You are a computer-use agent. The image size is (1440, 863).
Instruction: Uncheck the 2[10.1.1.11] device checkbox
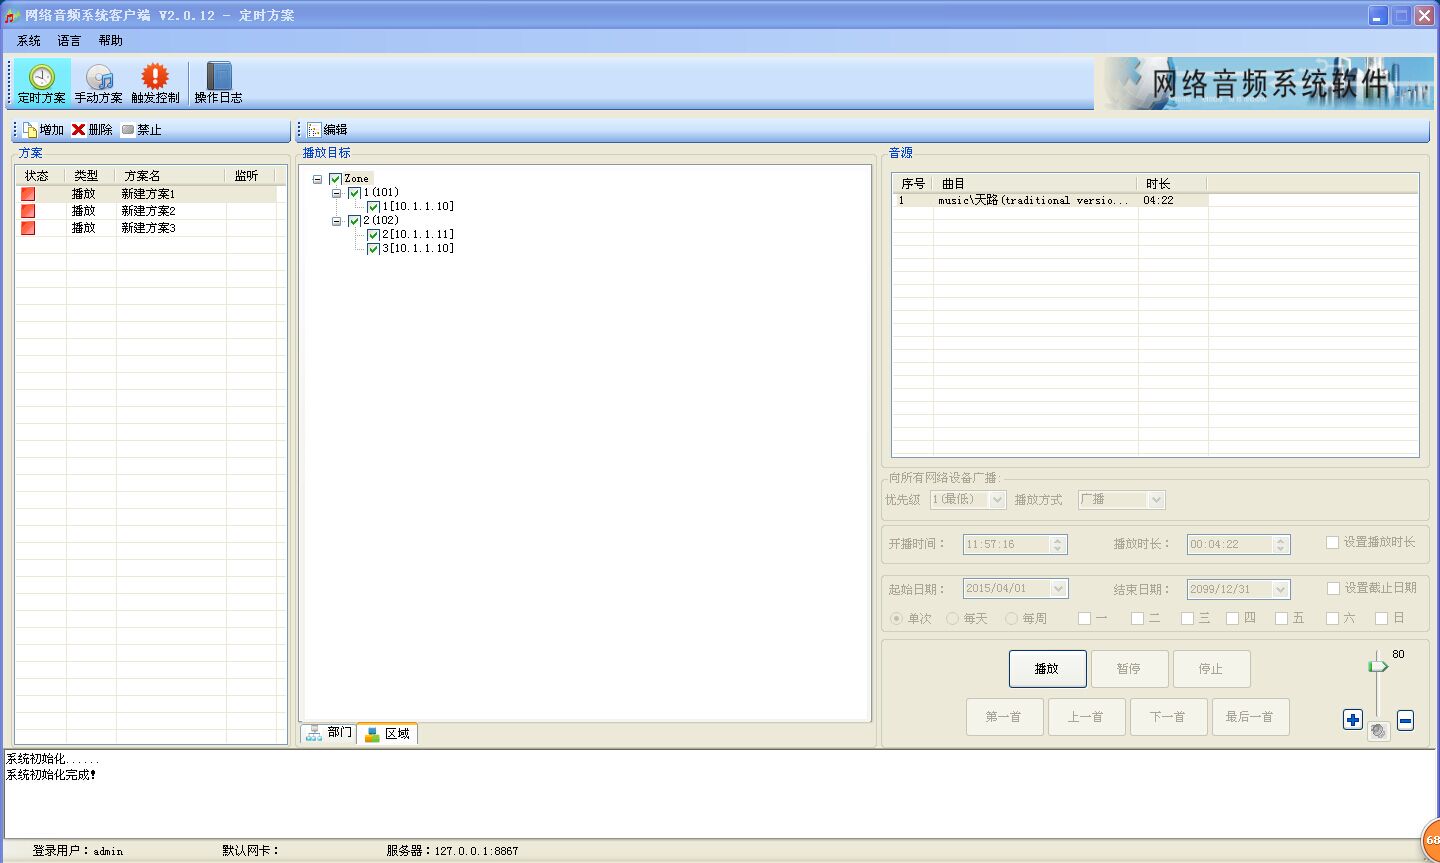pos(373,235)
